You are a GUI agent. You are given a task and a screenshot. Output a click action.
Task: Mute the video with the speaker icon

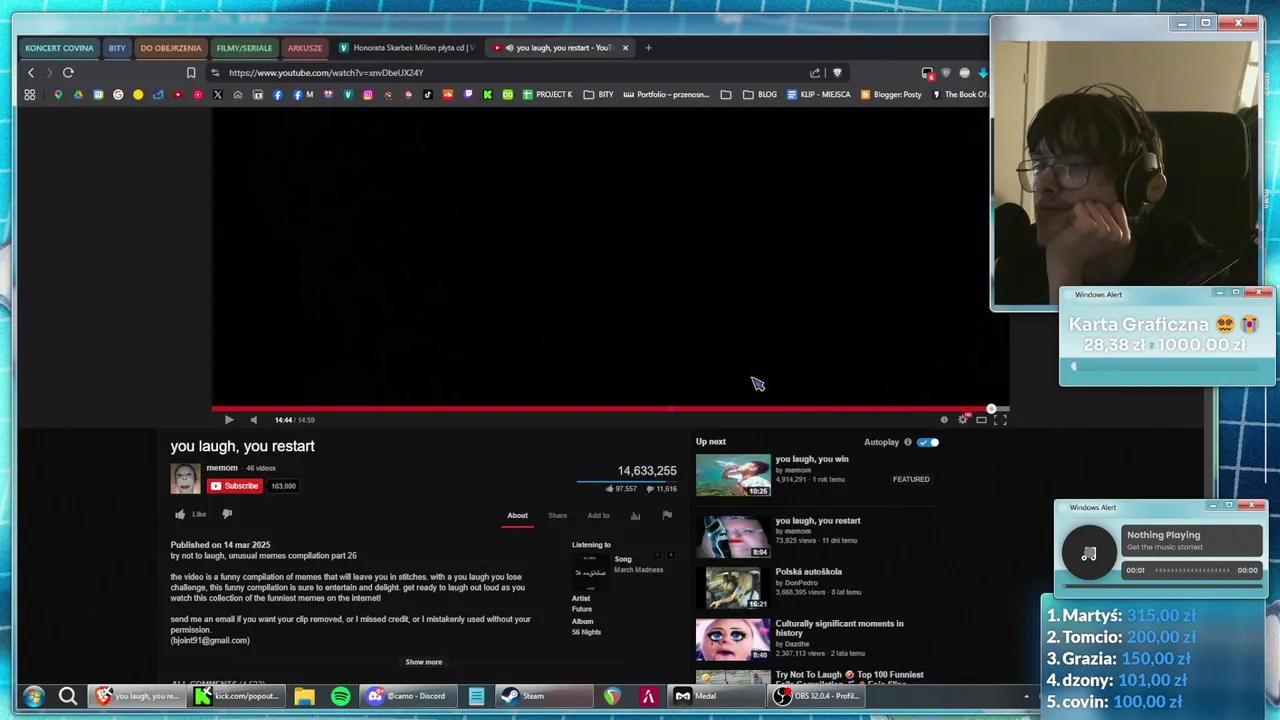[x=253, y=420]
